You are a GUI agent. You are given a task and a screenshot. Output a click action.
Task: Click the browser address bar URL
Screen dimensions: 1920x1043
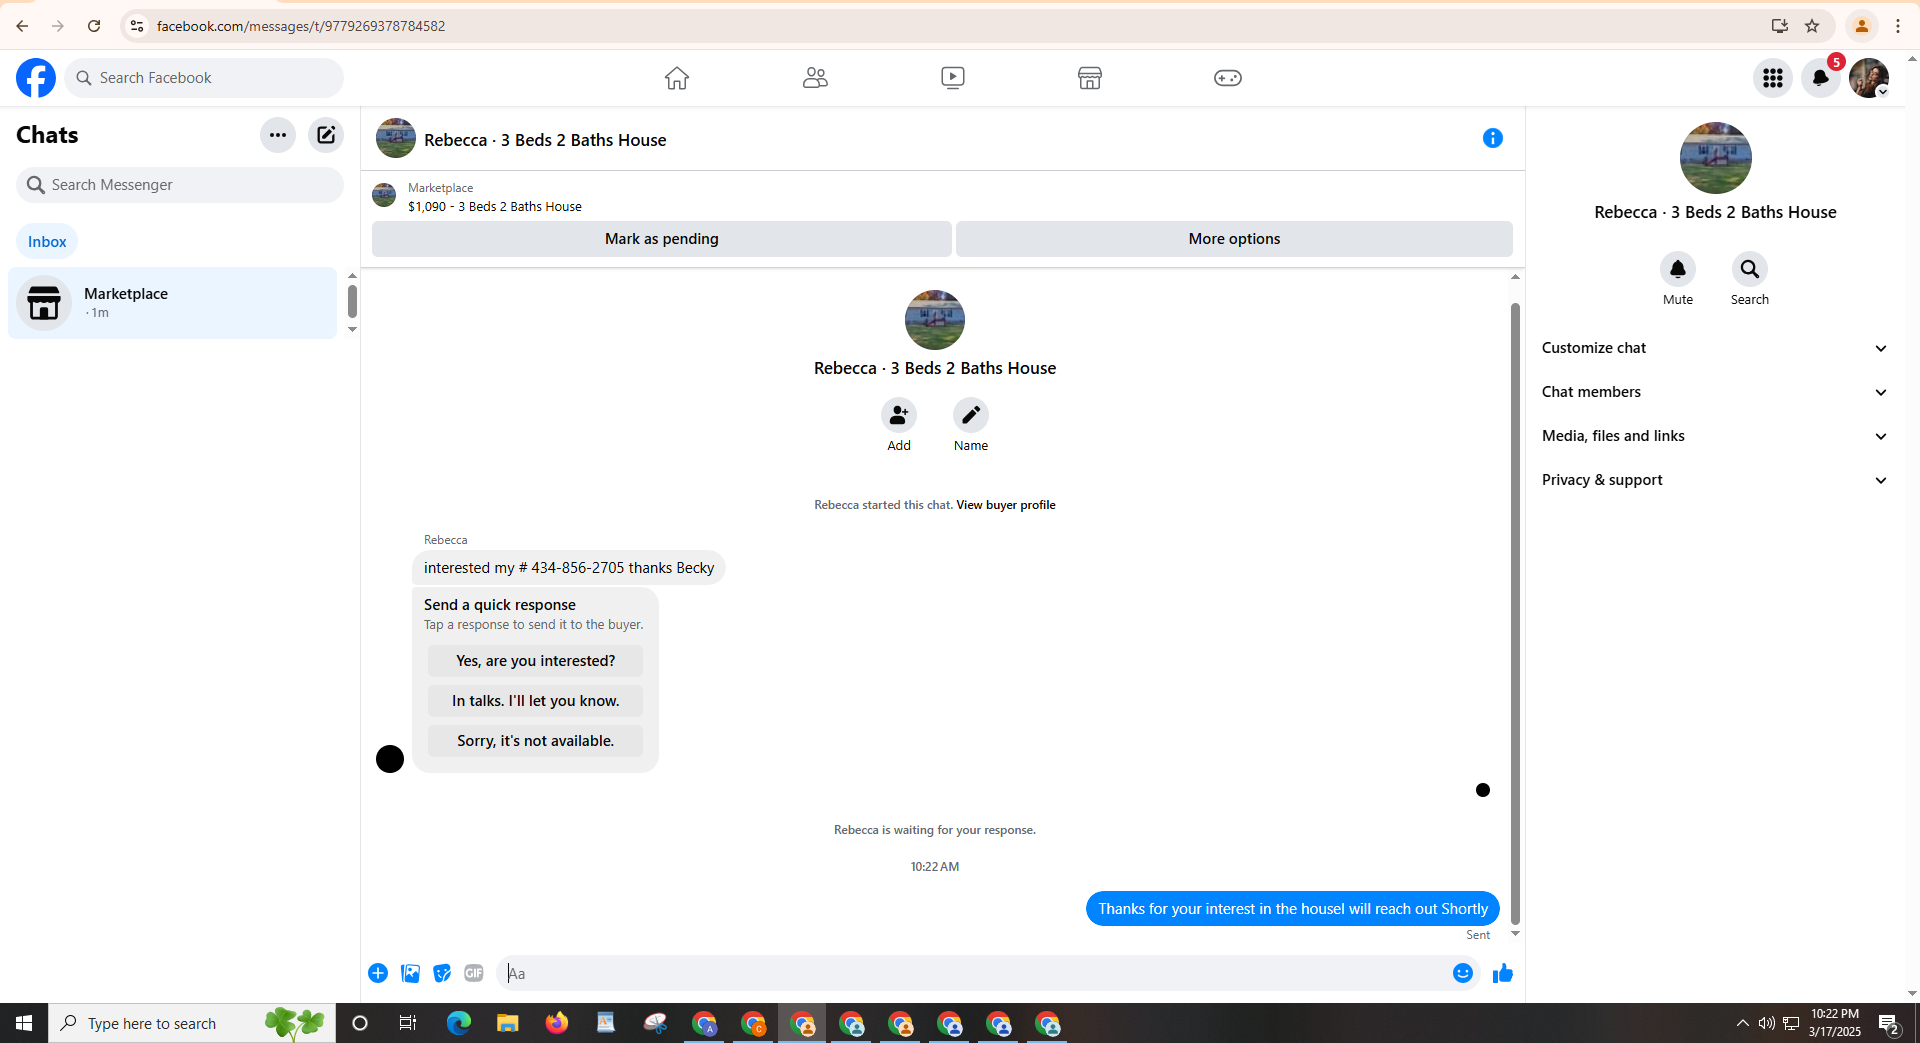301,26
